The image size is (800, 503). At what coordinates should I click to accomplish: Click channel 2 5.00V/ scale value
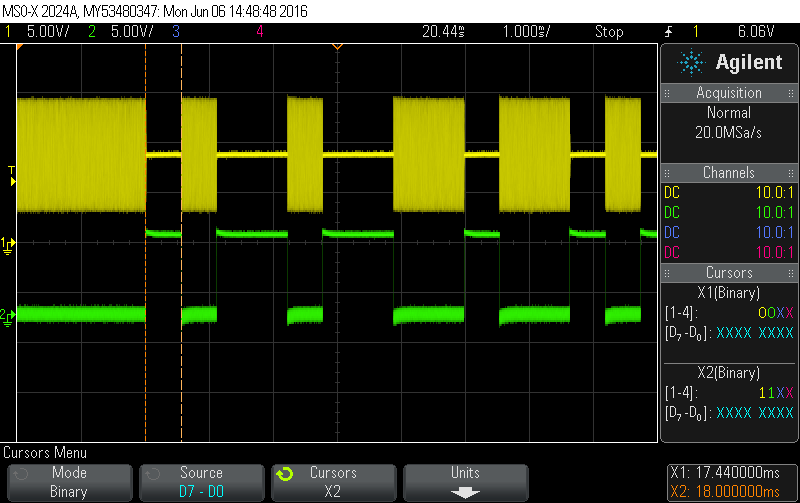132,32
